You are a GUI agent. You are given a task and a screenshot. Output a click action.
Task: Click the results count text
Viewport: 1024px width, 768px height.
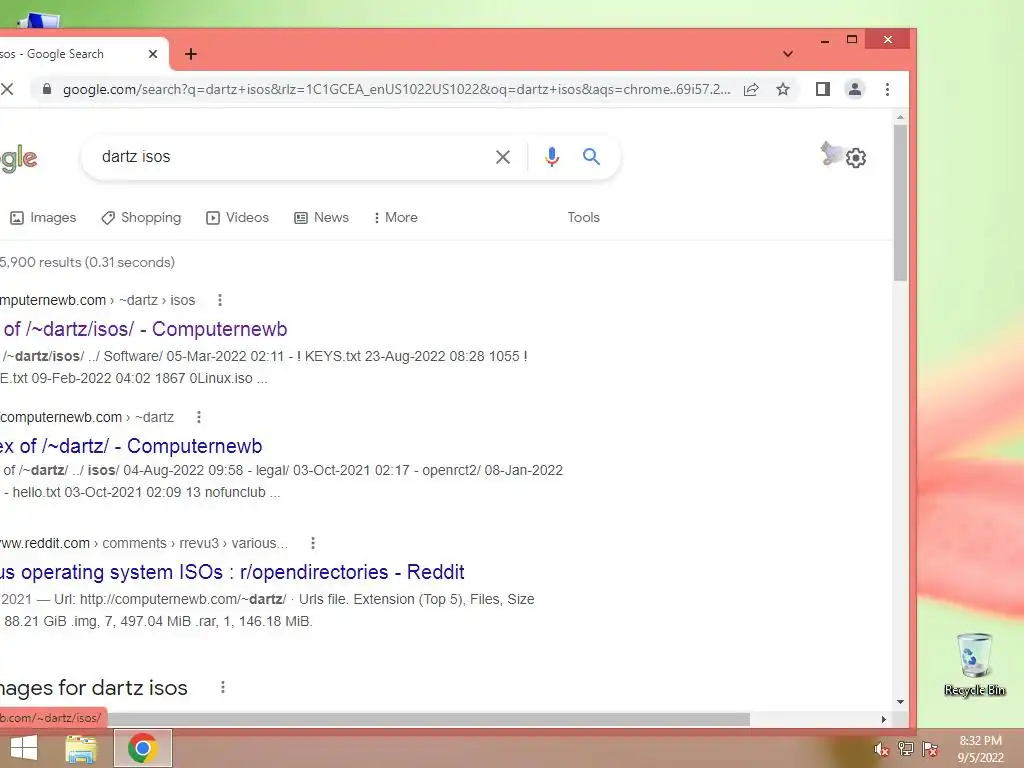tap(88, 262)
